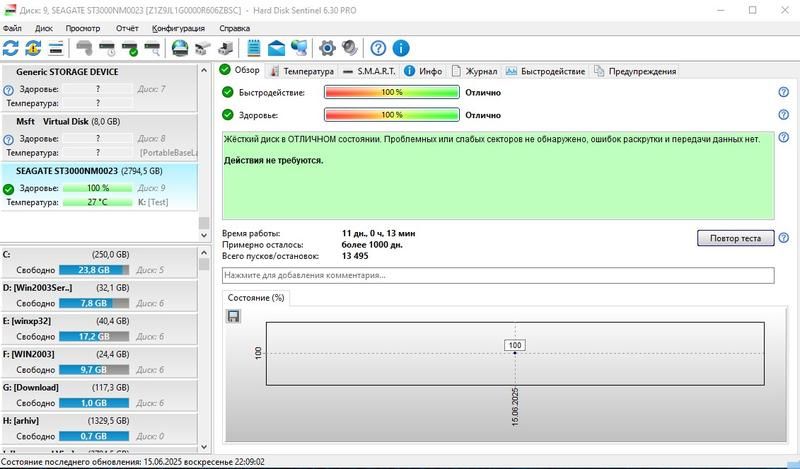Click the blue info toolbar icon
Viewport: 800px width, 469px height.
401,48
